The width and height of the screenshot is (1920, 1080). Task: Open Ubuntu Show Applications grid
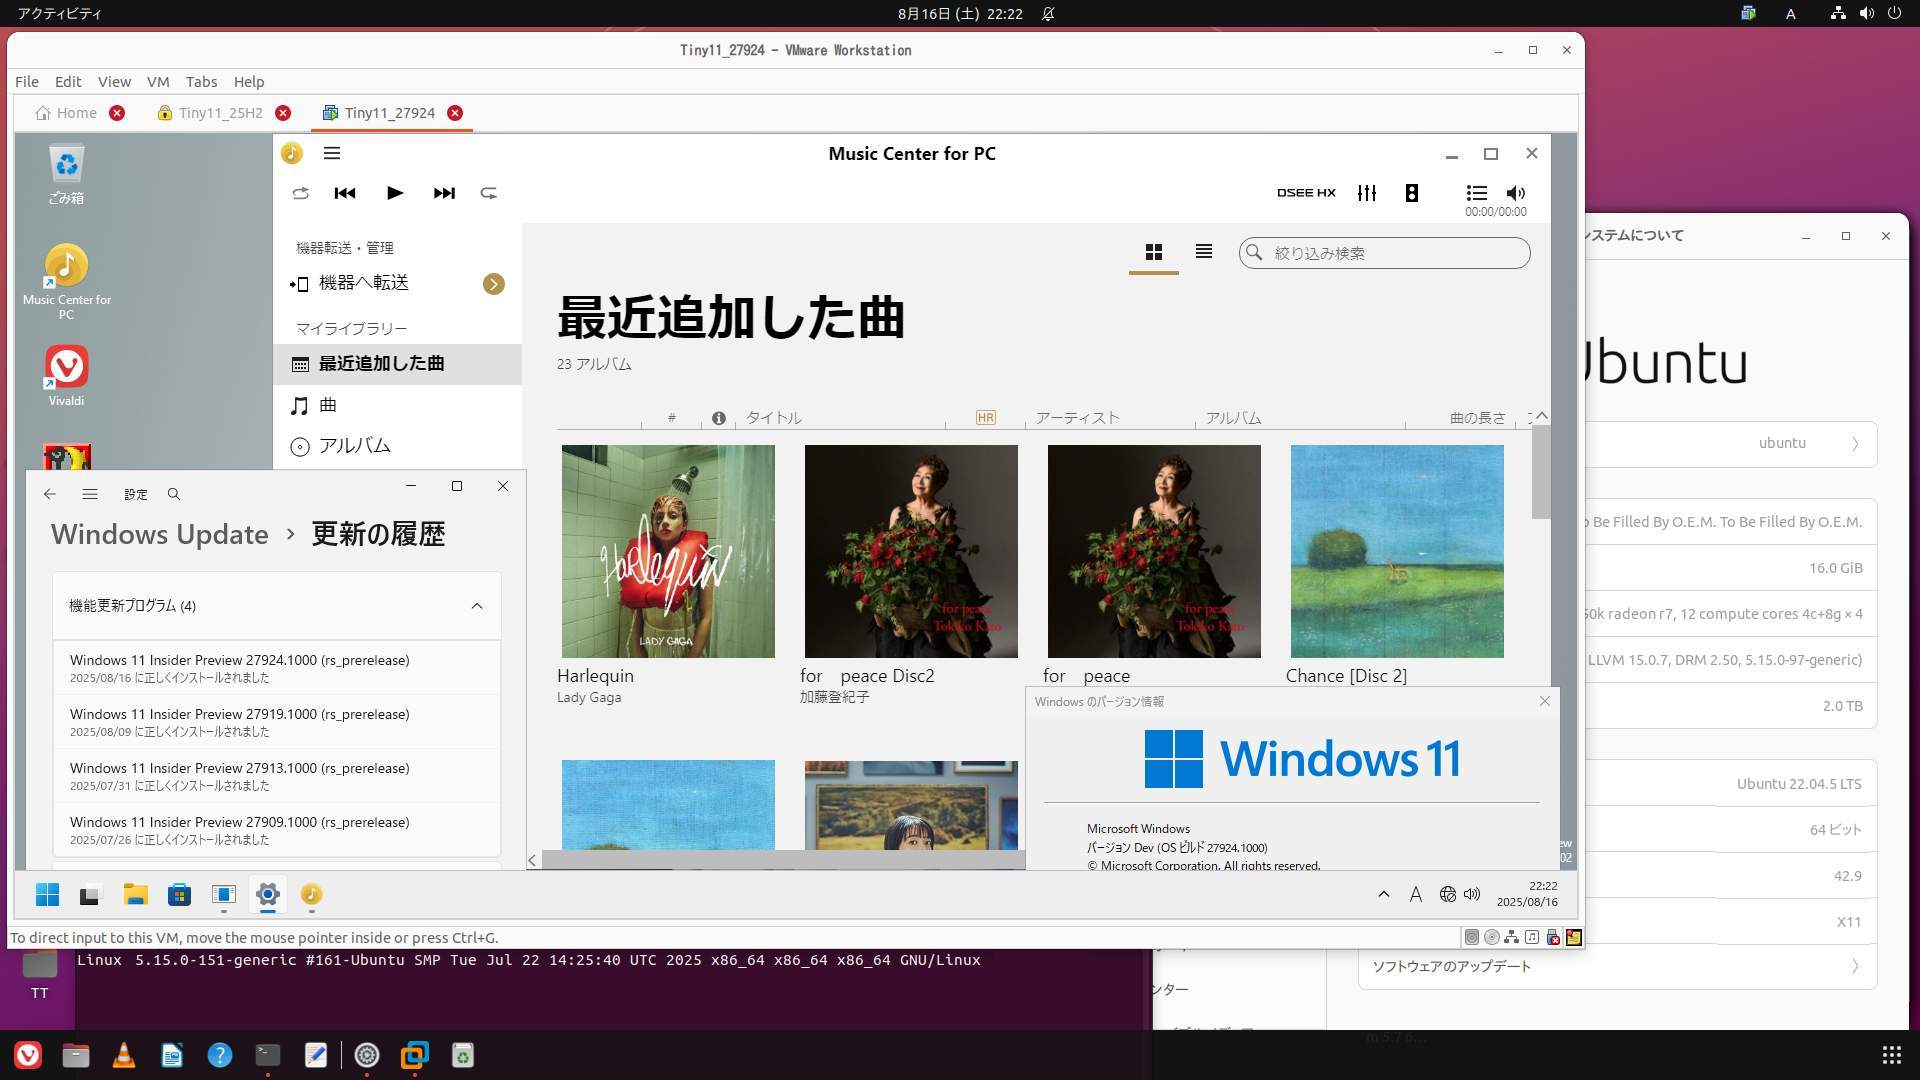[1891, 1055]
